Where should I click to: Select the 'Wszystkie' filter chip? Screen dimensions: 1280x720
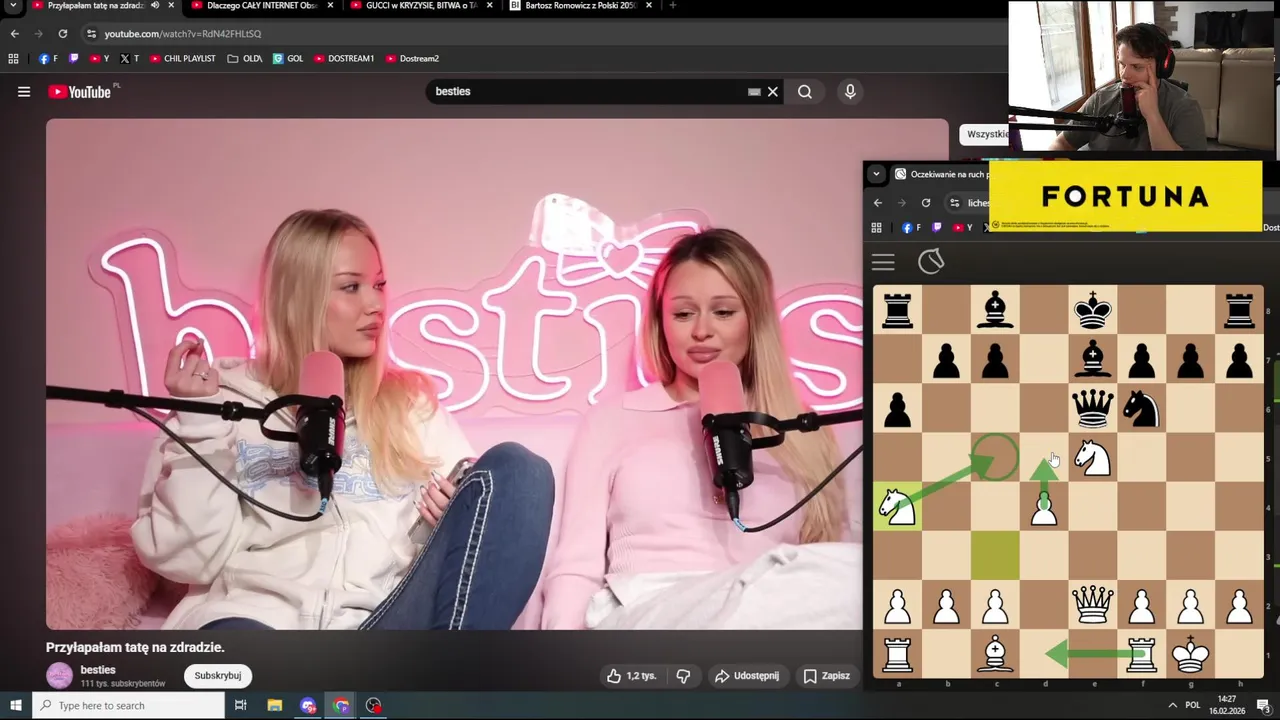986,134
